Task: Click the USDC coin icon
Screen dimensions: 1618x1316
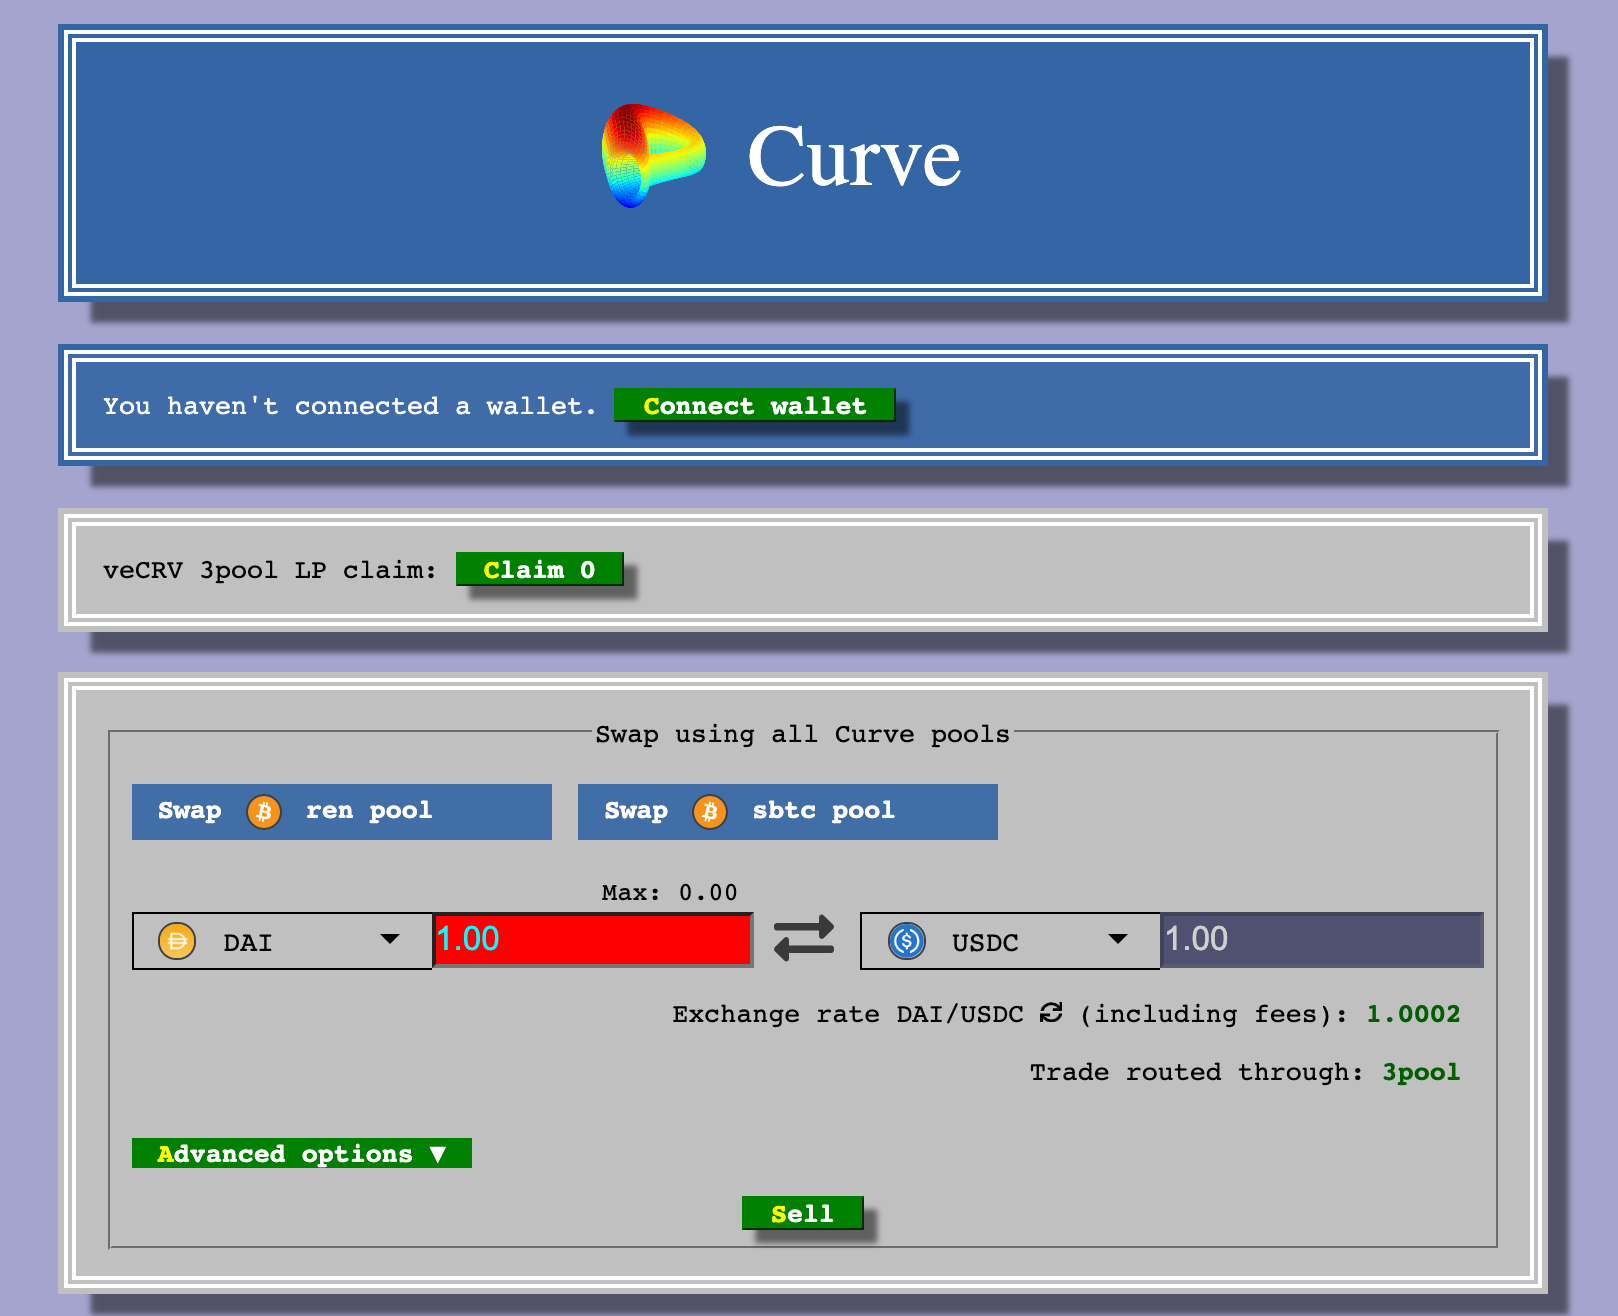Action: pos(907,941)
